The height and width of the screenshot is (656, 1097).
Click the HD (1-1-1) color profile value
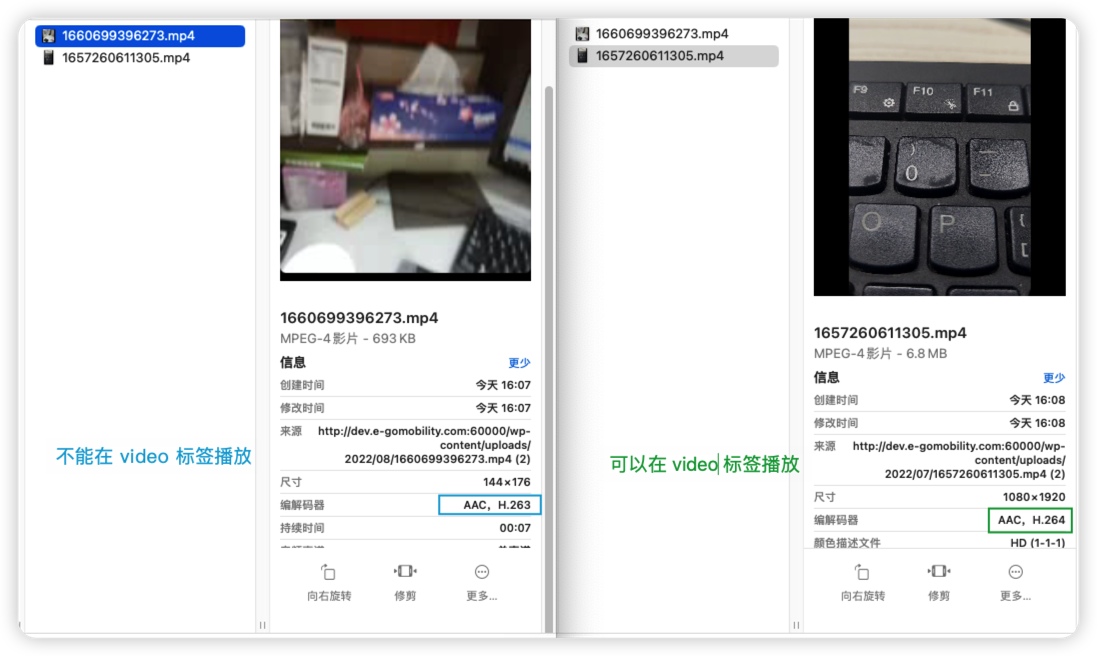coord(1038,543)
